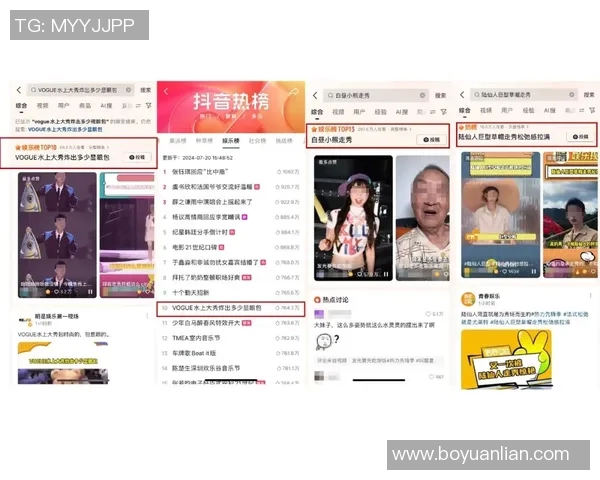This screenshot has height=480, width=600.
Task: Open AI搜 tab in VOGUE search screen
Action: [x=106, y=106]
